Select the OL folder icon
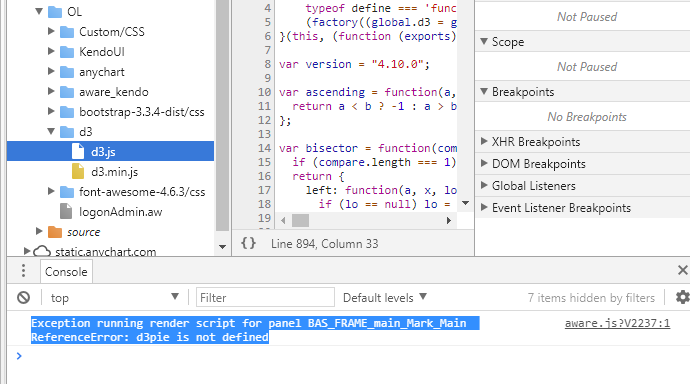The image size is (690, 384). [55, 12]
